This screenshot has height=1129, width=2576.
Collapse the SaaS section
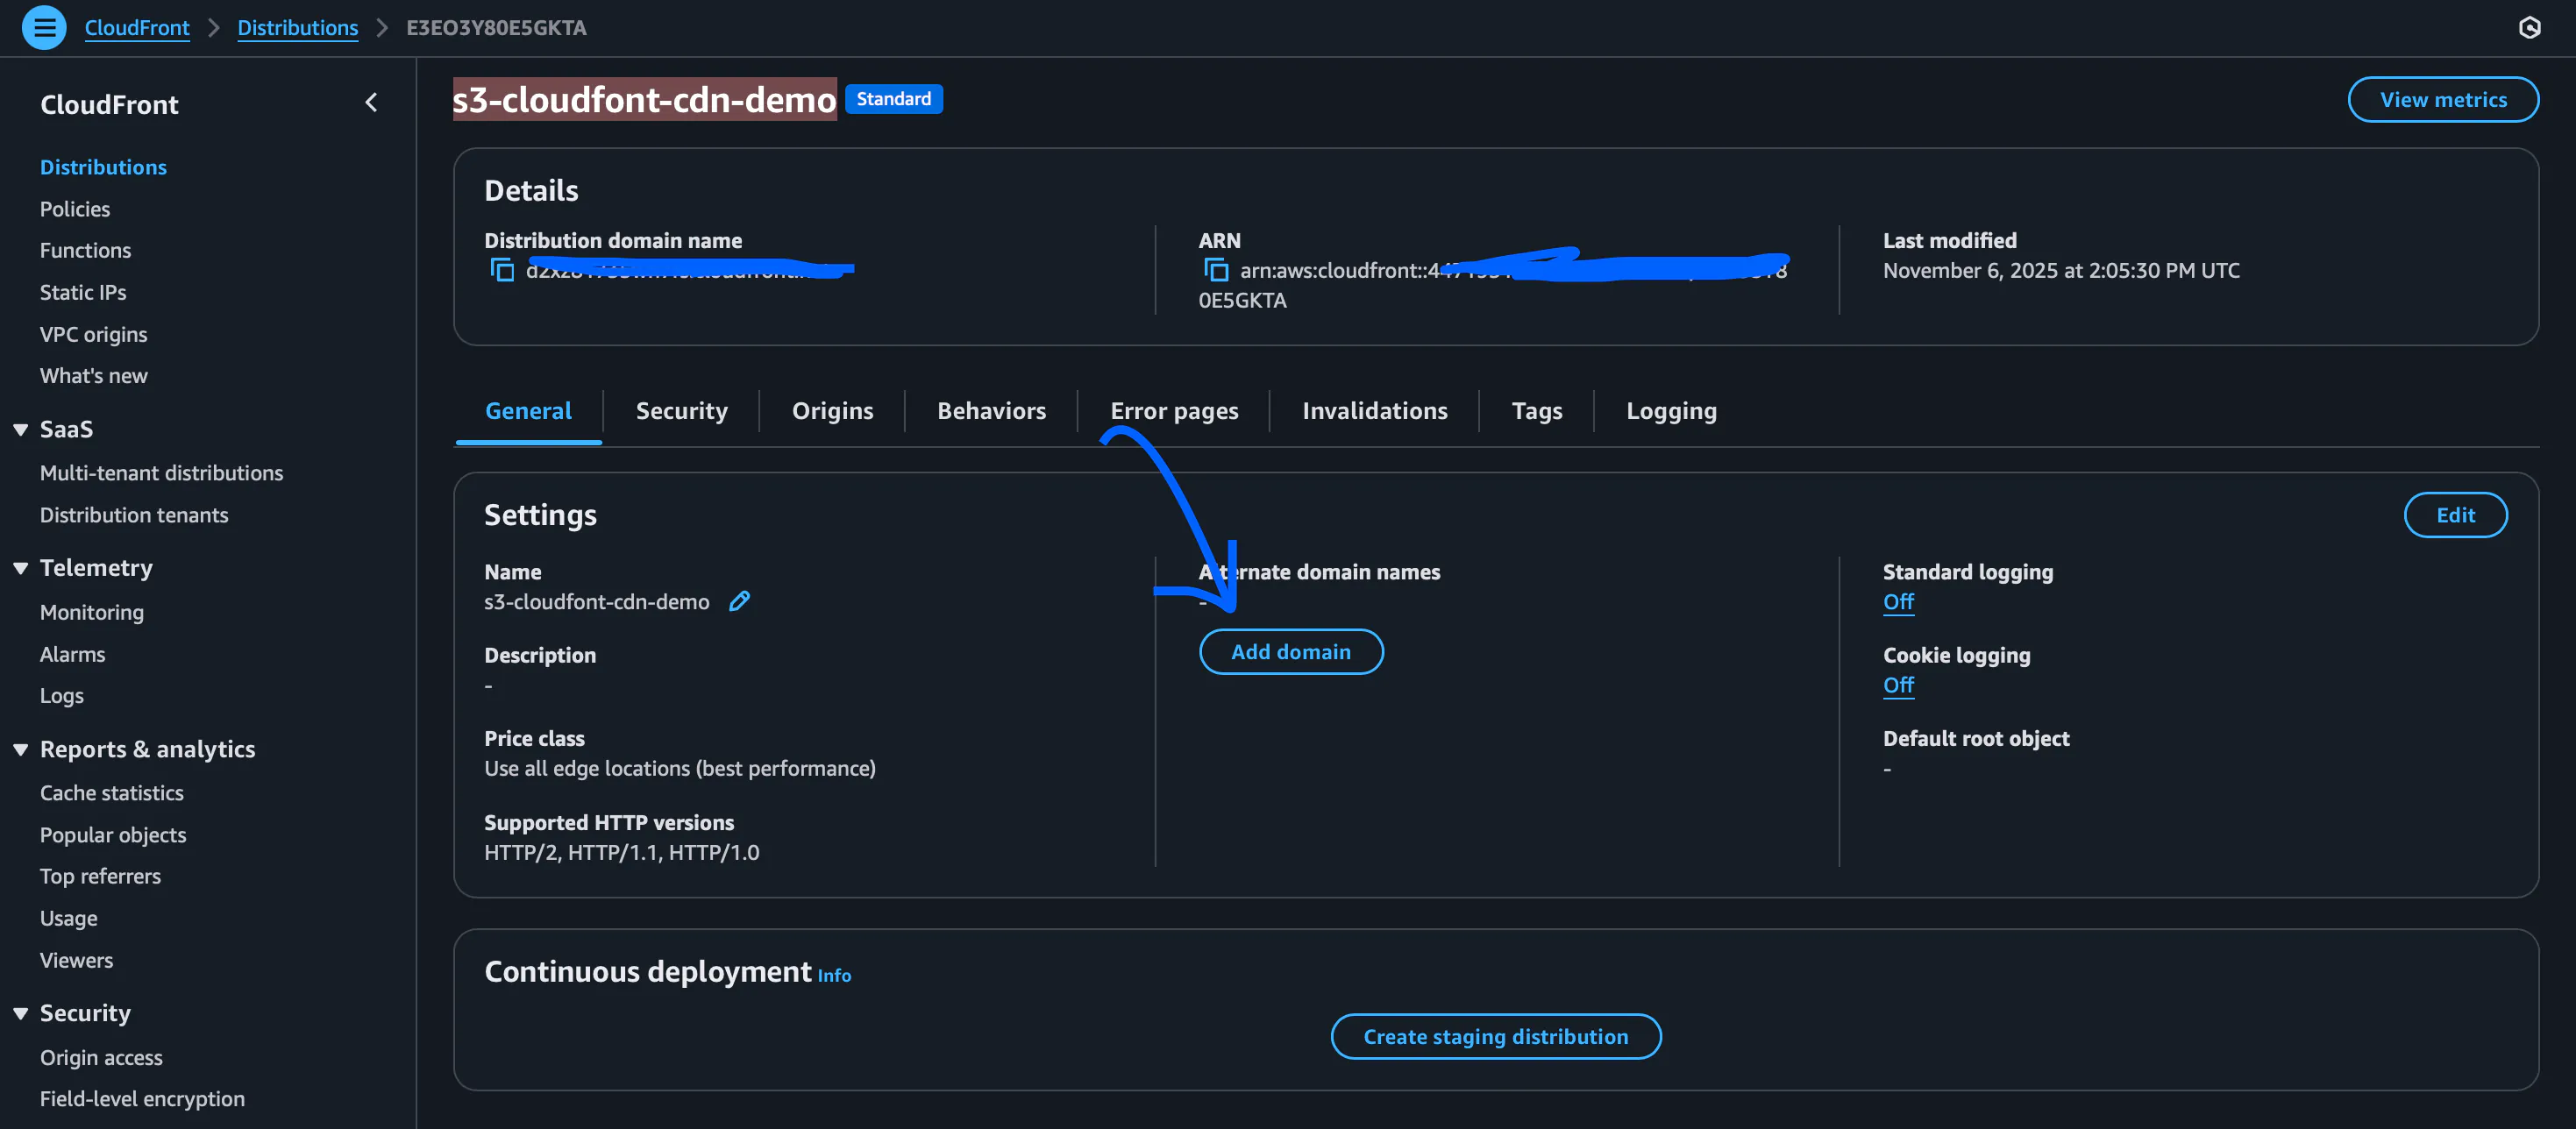[x=21, y=428]
